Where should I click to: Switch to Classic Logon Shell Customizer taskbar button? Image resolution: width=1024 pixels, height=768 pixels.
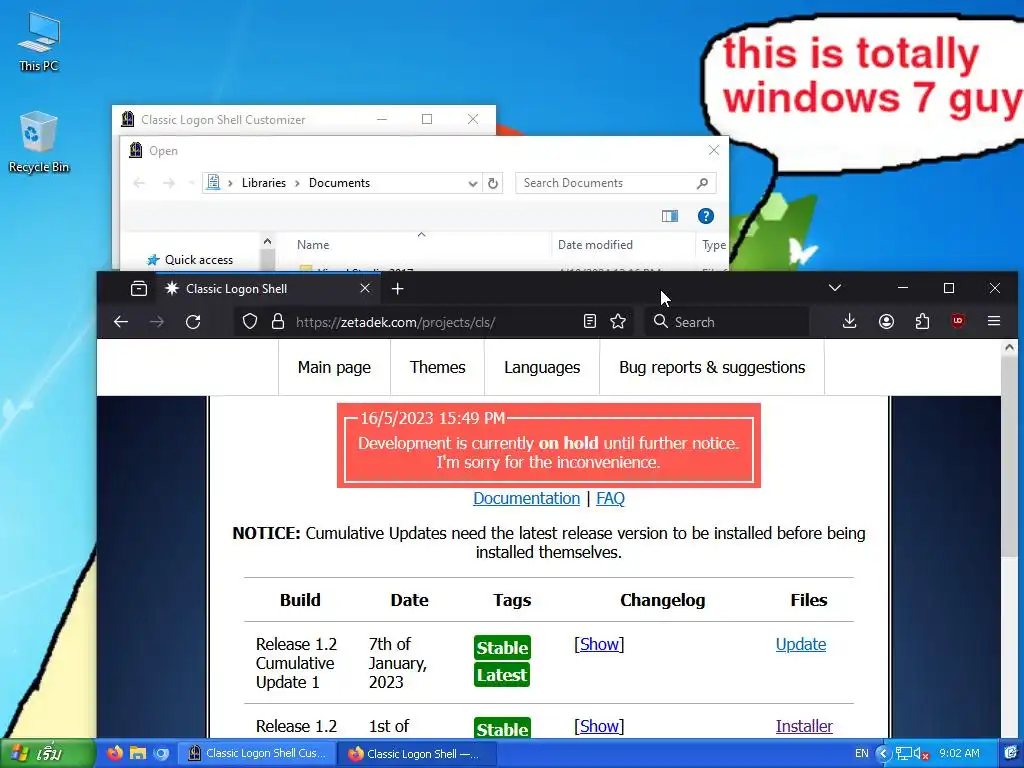[257, 754]
